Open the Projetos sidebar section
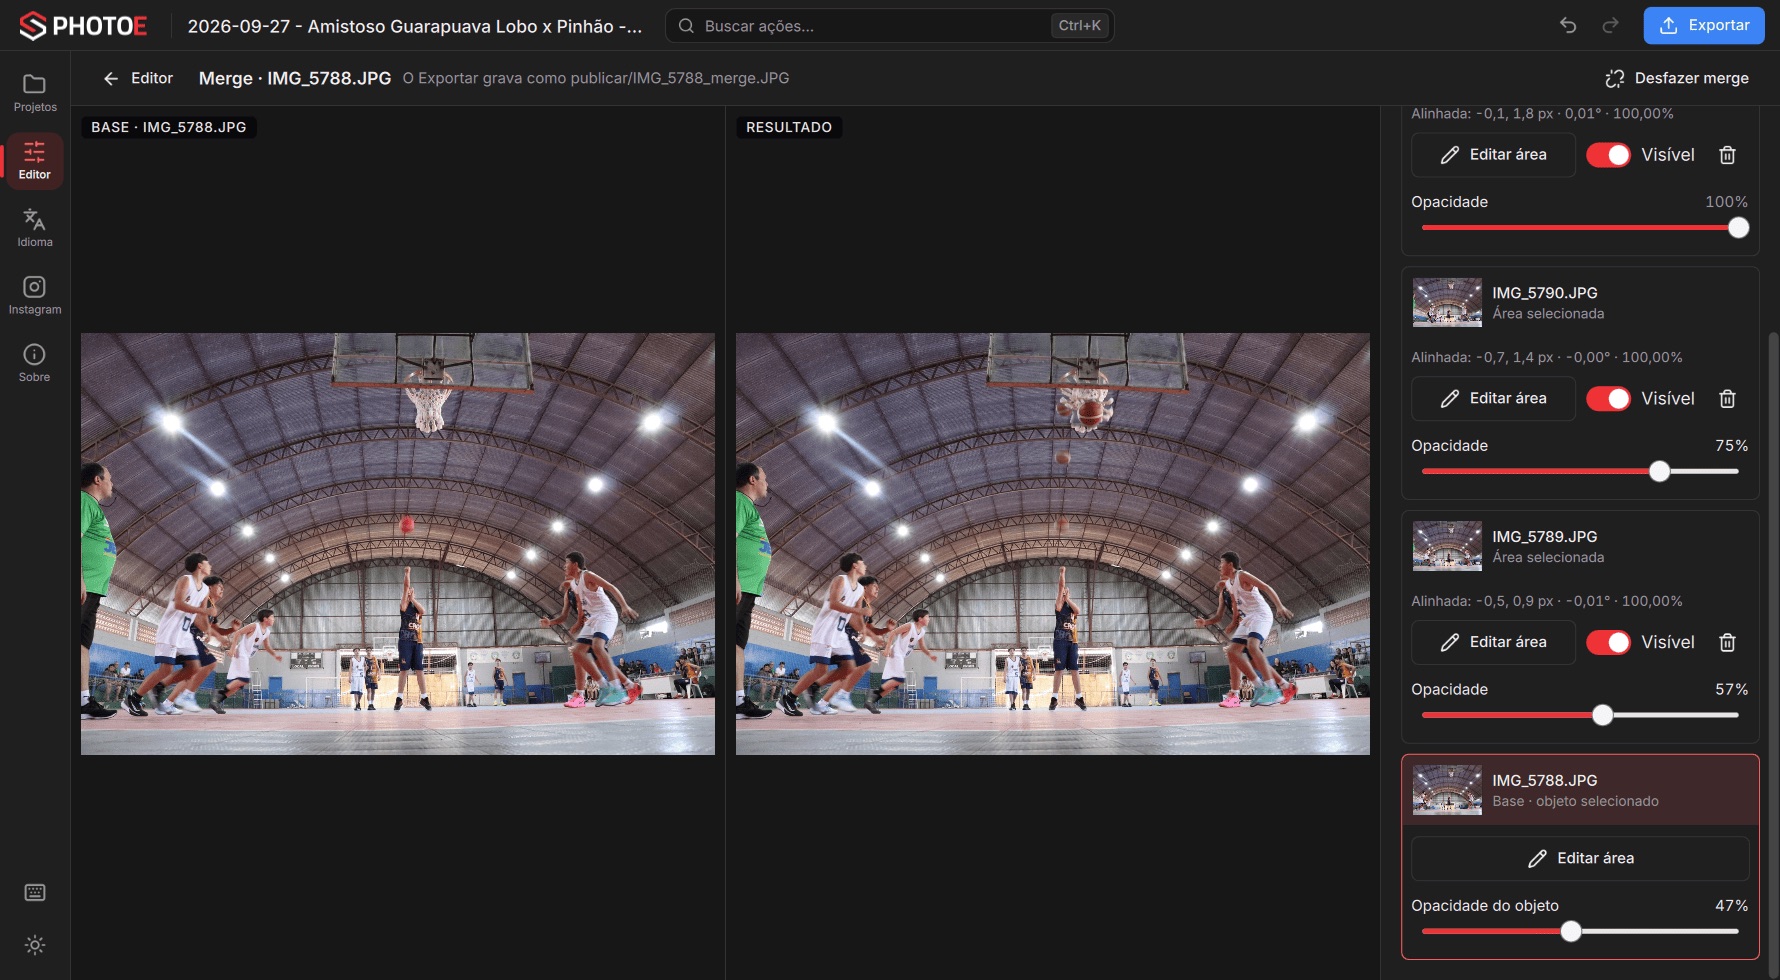Image resolution: width=1780 pixels, height=980 pixels. coord(35,93)
